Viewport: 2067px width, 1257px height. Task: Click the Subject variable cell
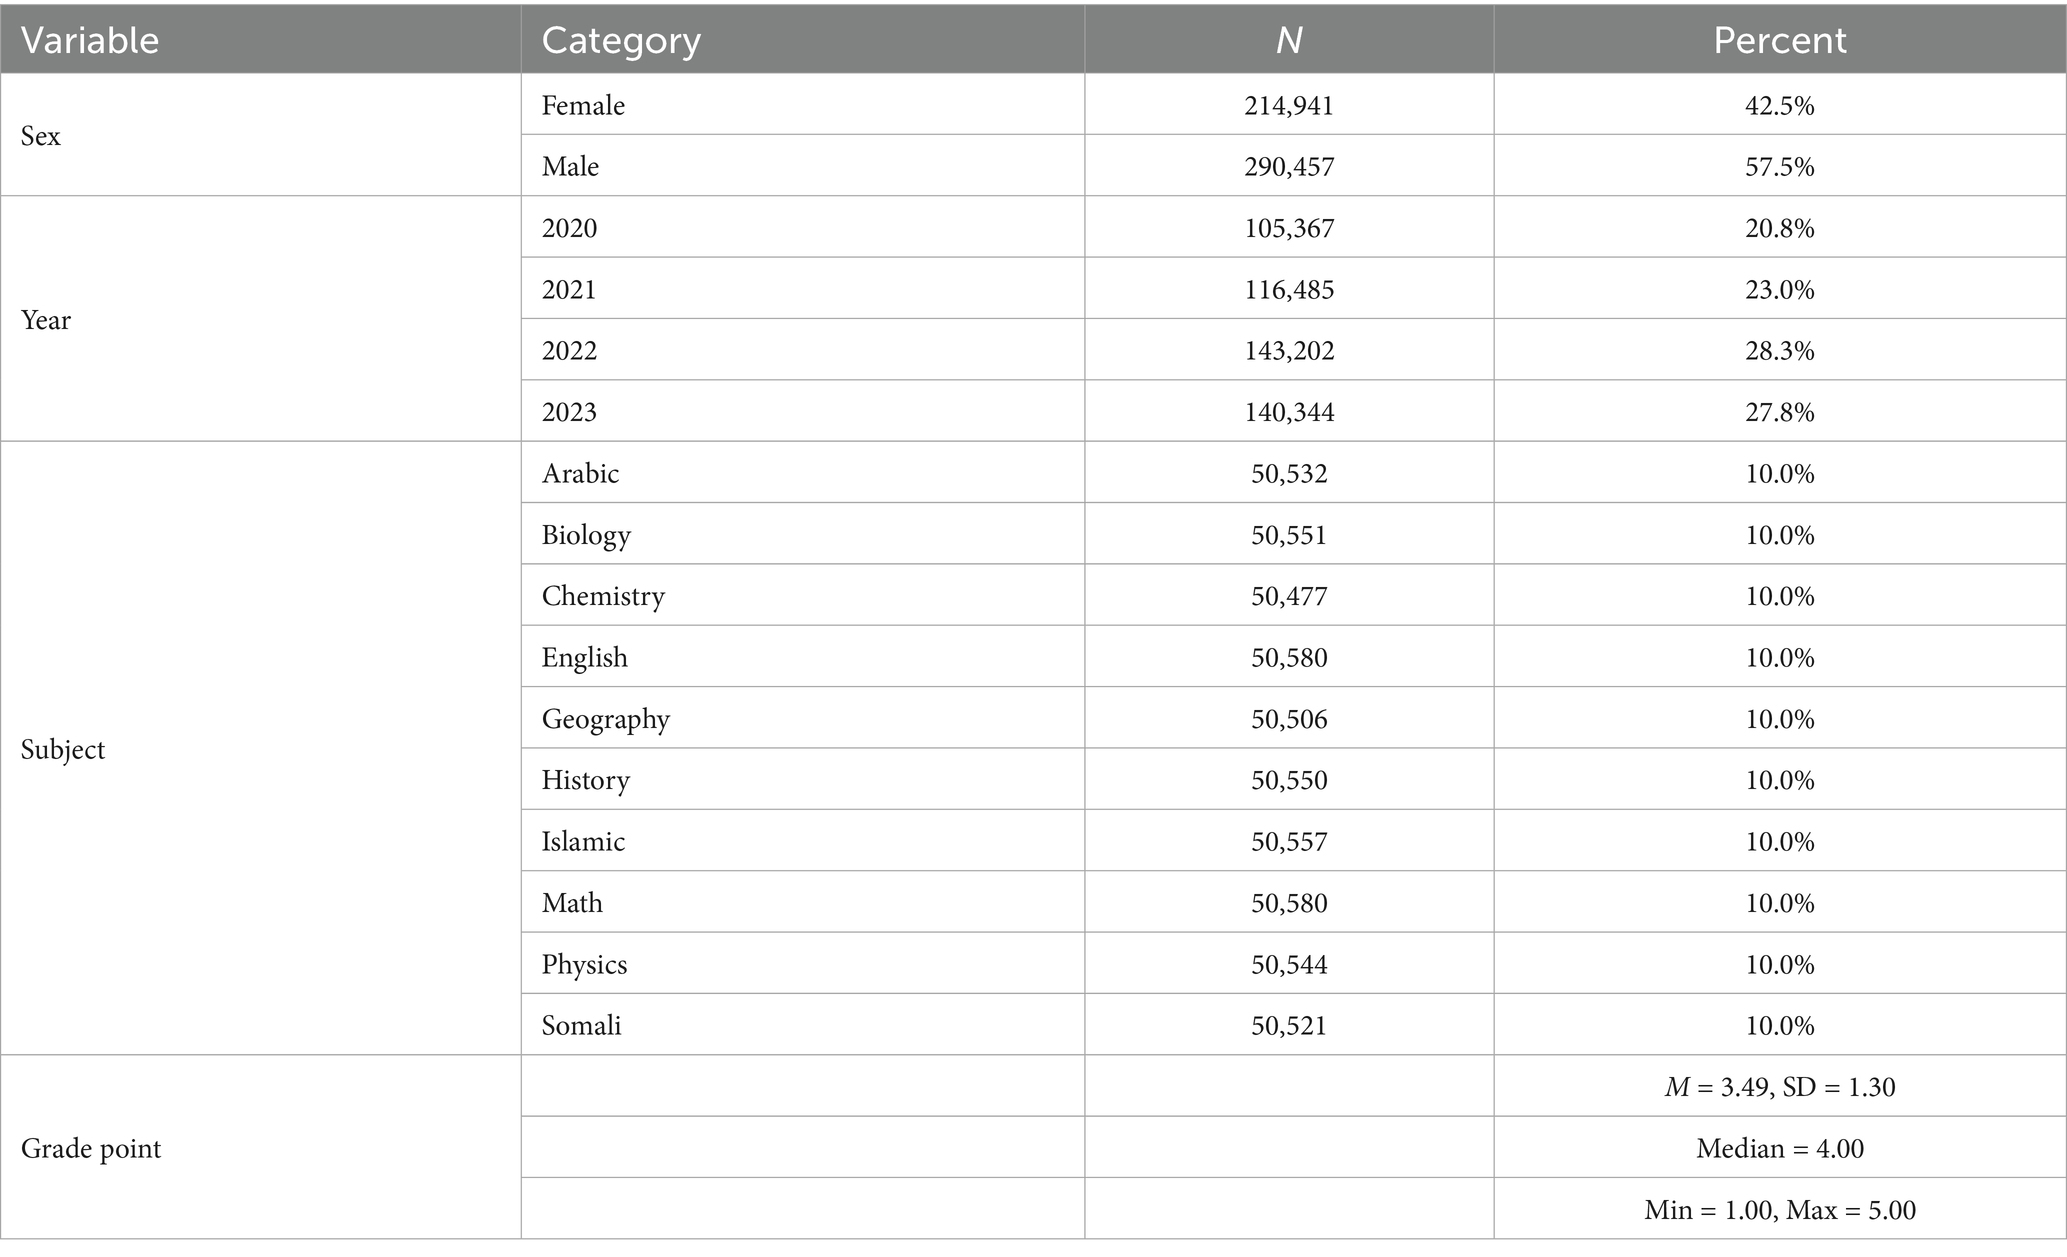[63, 749]
